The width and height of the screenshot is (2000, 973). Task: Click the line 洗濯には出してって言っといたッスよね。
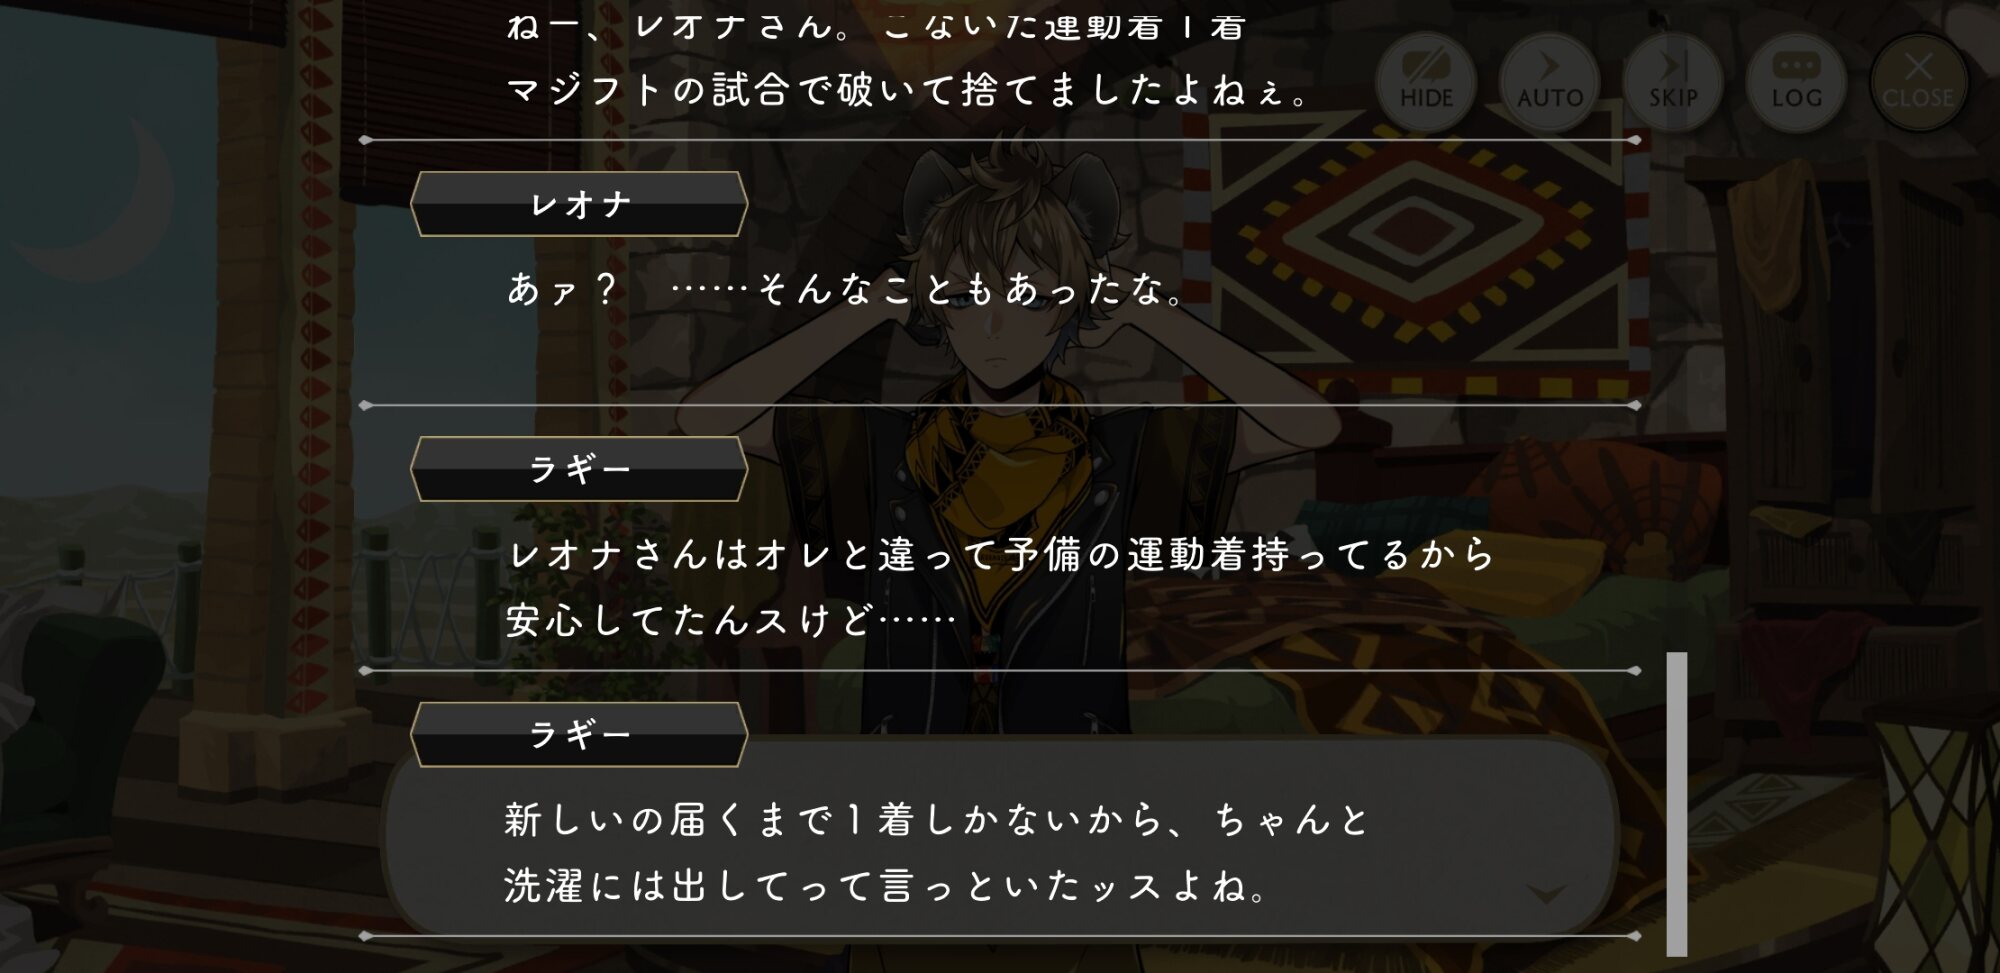886,885
